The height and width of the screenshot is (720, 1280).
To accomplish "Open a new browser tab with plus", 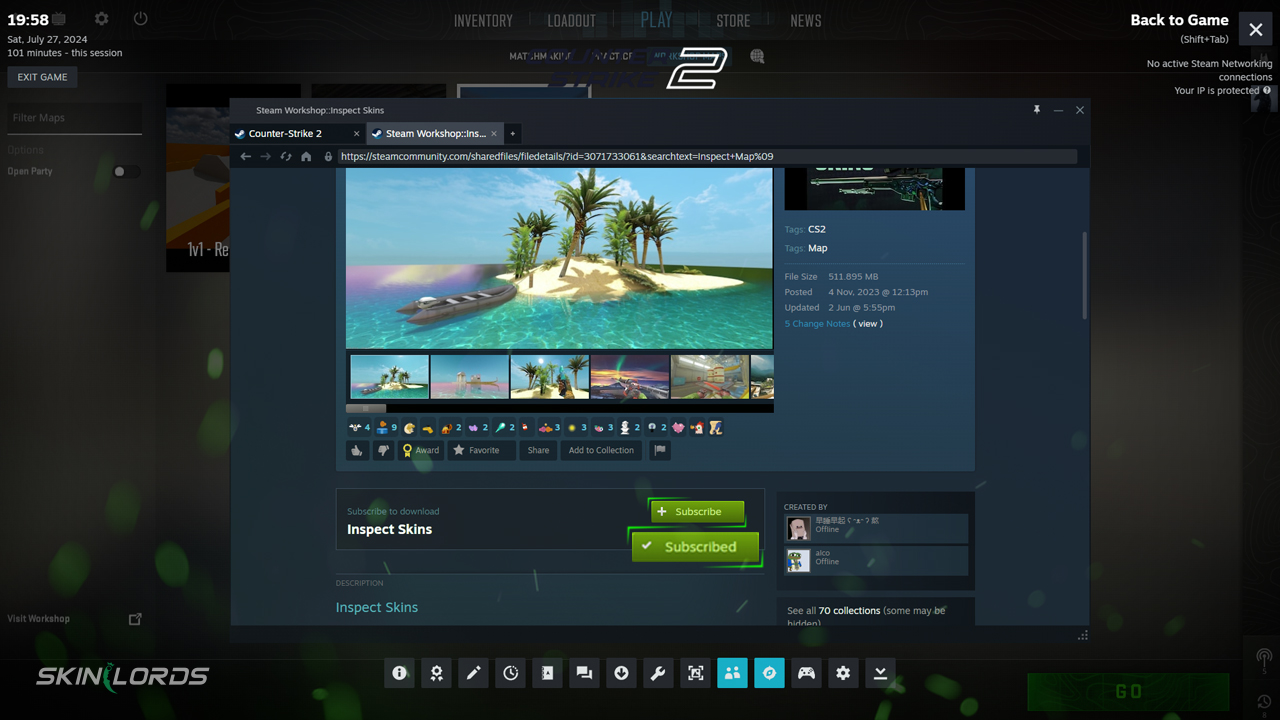I will click(x=512, y=133).
